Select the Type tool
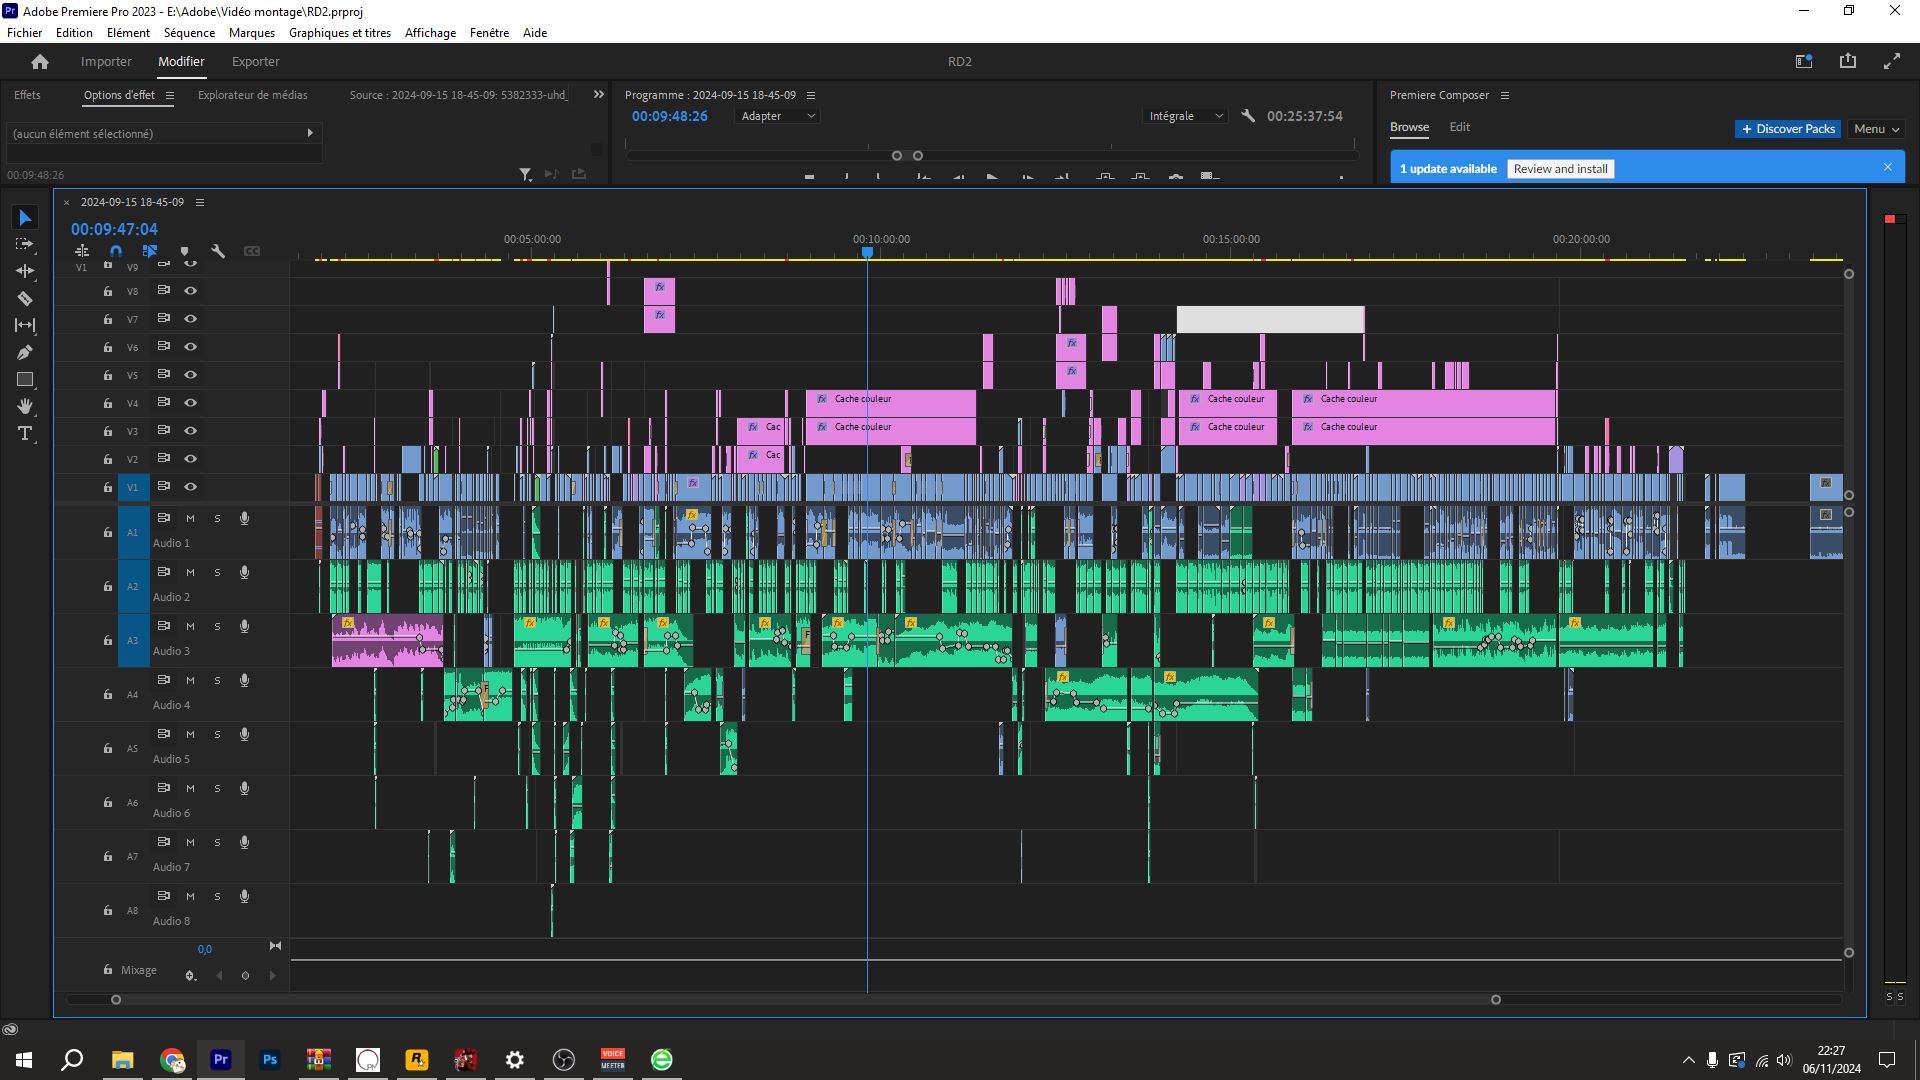This screenshot has width=1920, height=1080. coord(25,433)
